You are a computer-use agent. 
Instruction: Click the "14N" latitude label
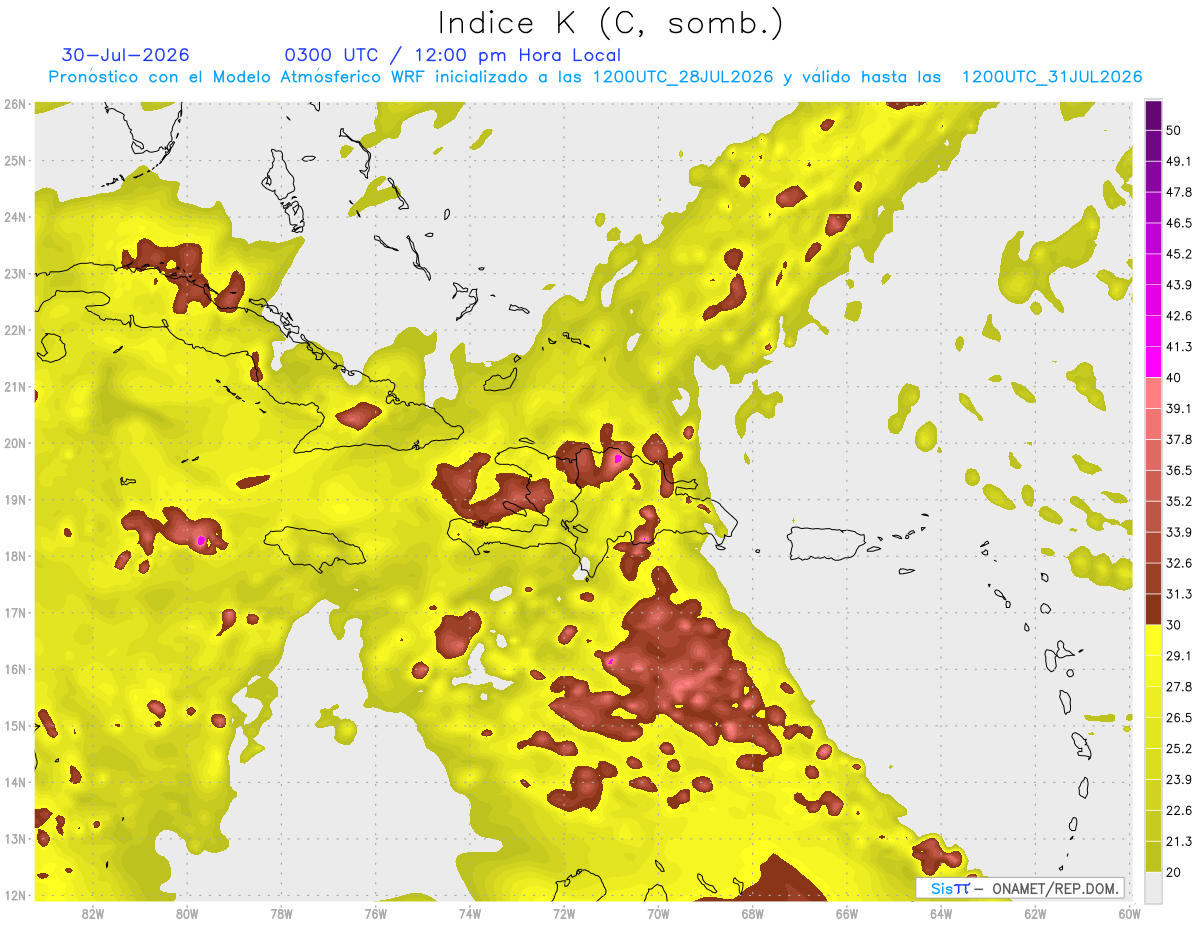click(x=15, y=782)
